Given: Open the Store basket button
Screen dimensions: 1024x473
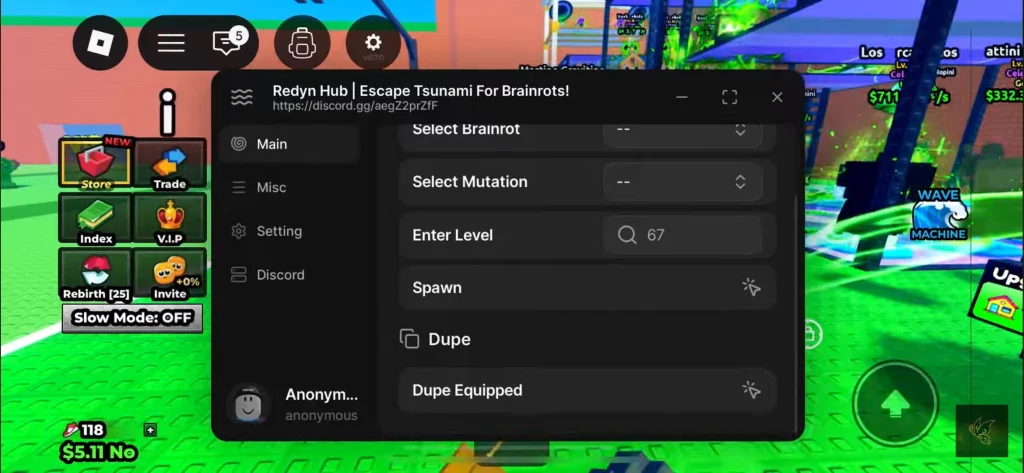Looking at the screenshot, I should coord(96,163).
